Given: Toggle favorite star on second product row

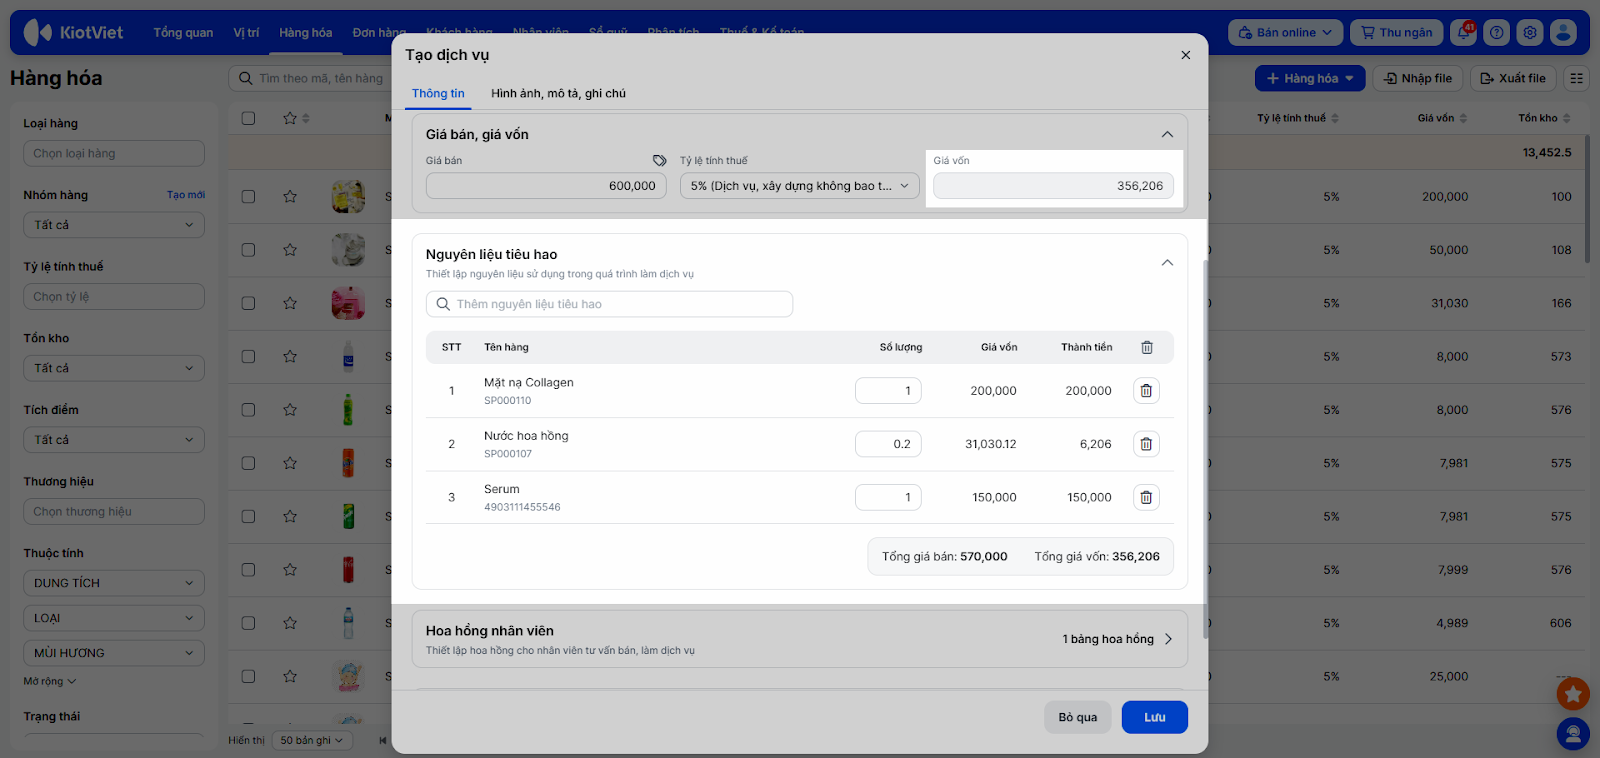Looking at the screenshot, I should tap(290, 250).
